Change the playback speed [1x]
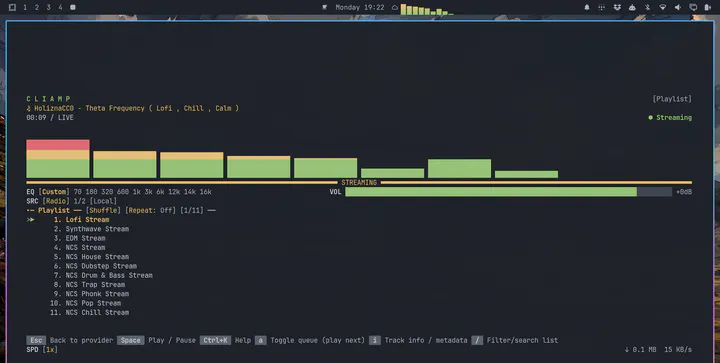The height and width of the screenshot is (363, 720). [x=50, y=350]
